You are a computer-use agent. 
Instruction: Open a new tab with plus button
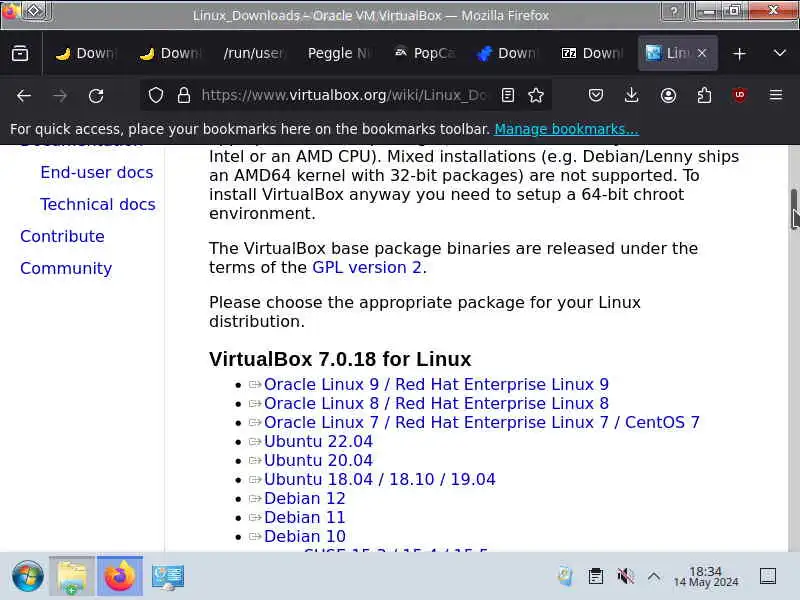pyautogui.click(x=739, y=54)
